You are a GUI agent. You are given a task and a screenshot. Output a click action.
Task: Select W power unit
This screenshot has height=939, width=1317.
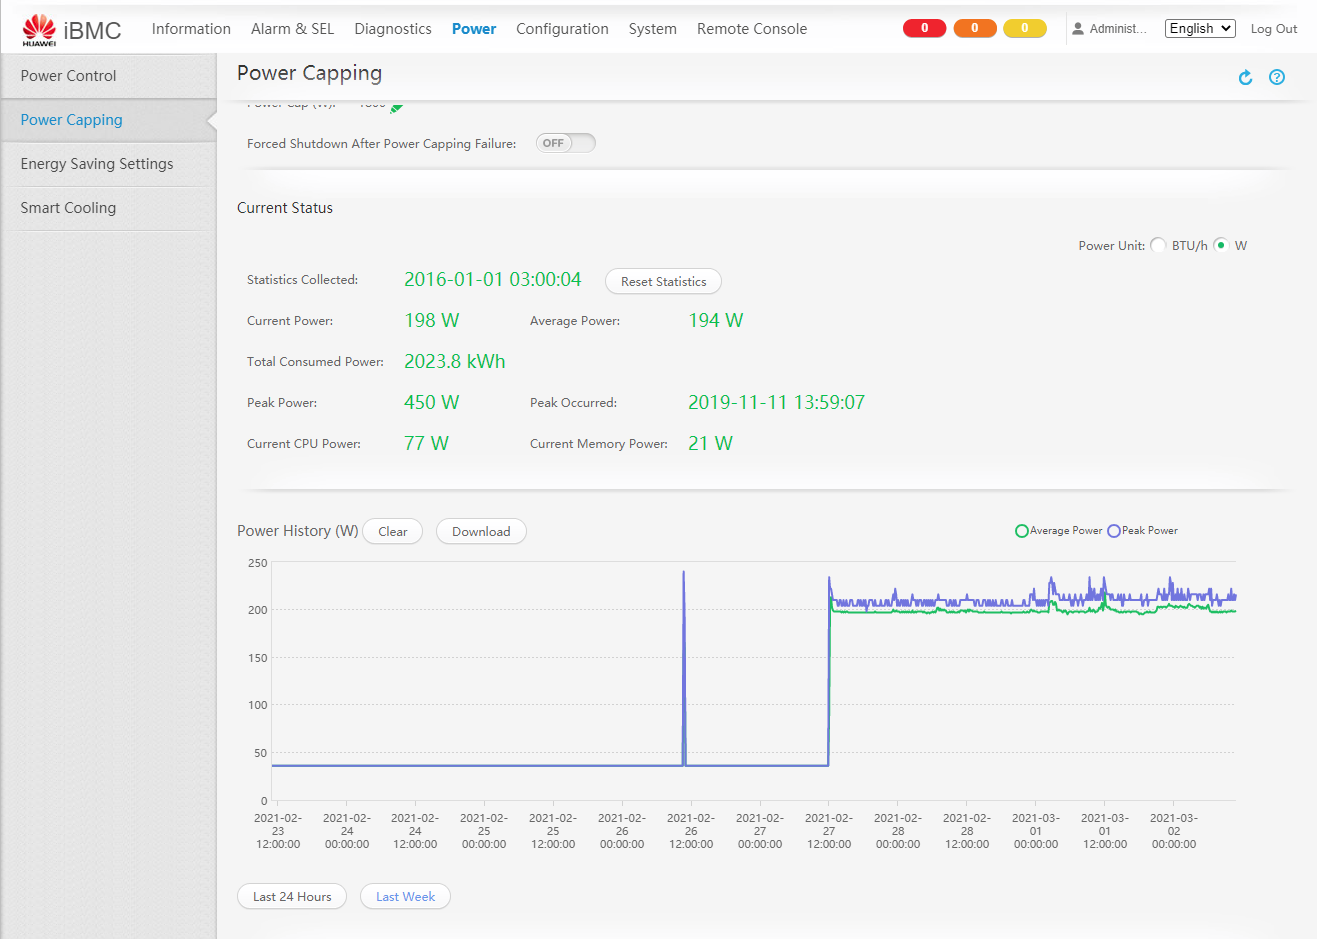pyautogui.click(x=1221, y=245)
